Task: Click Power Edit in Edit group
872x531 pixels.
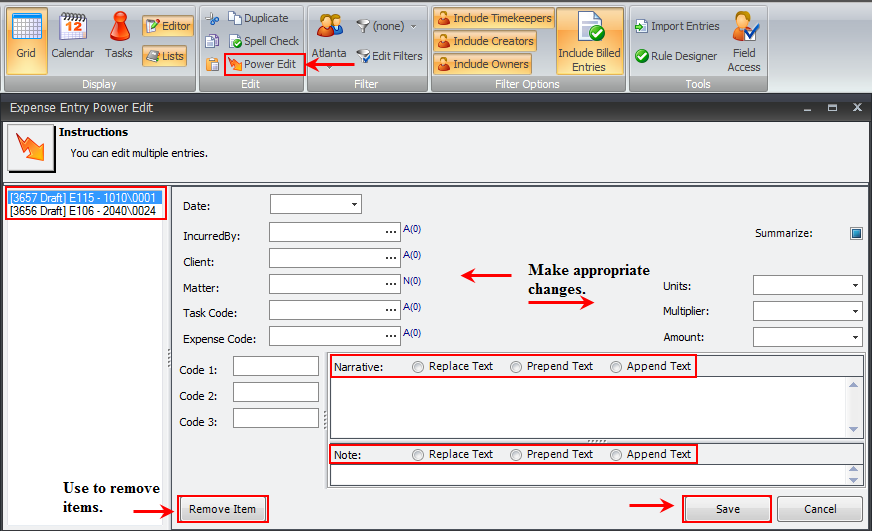Action: [263, 64]
